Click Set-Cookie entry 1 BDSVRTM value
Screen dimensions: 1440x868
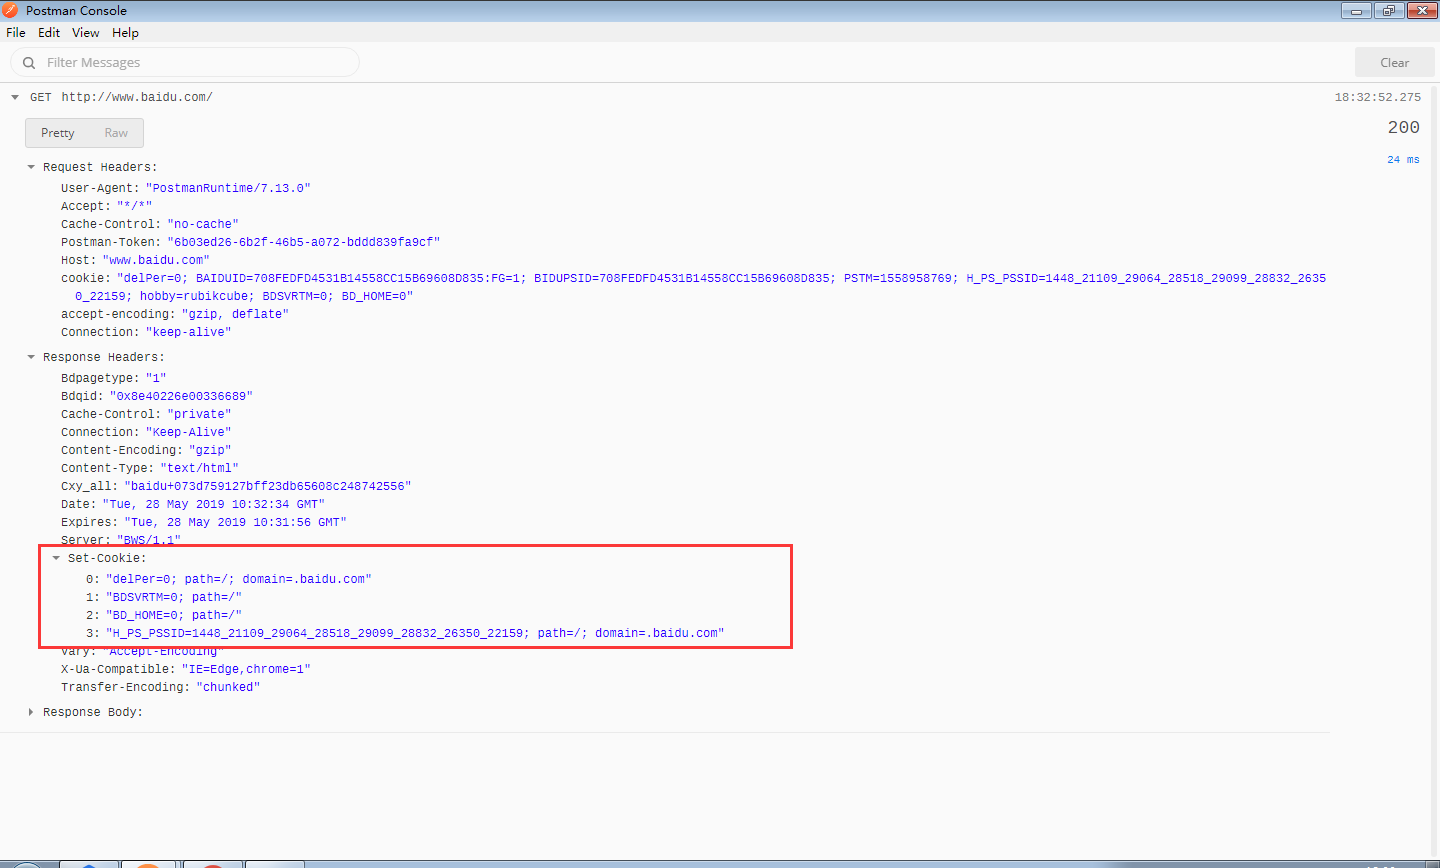174,597
